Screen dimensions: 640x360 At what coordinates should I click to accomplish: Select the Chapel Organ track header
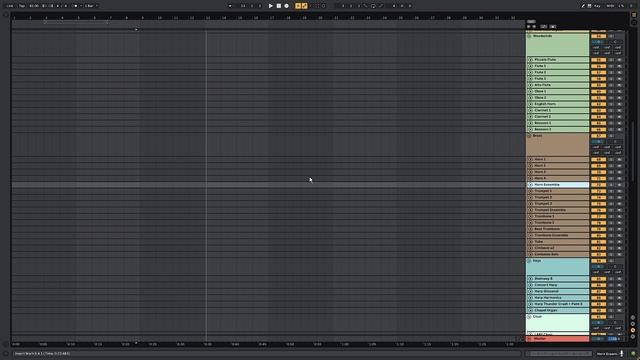tap(557, 310)
